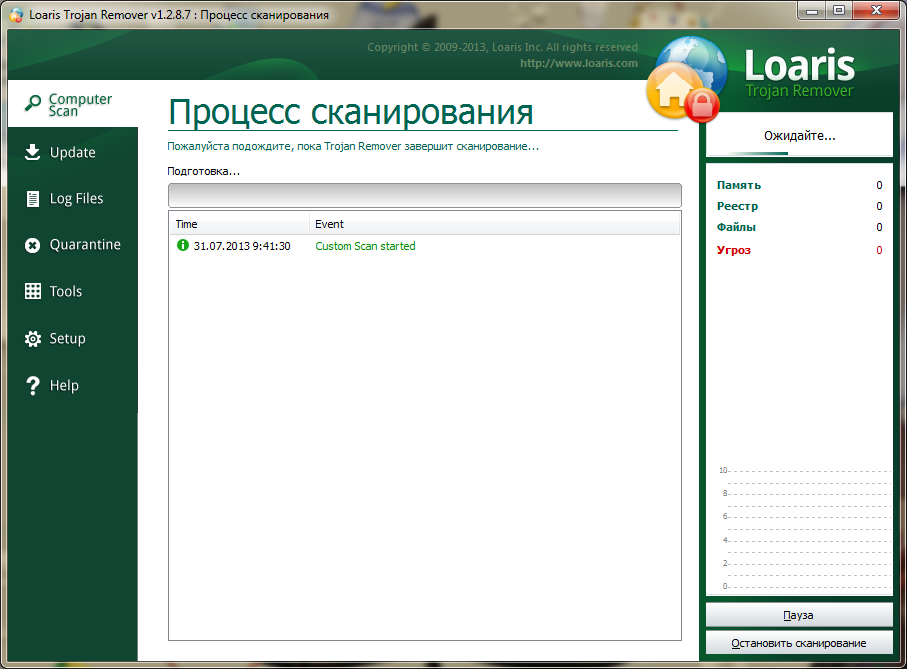Click the title bar application icon
The image size is (907, 669).
(16, 14)
